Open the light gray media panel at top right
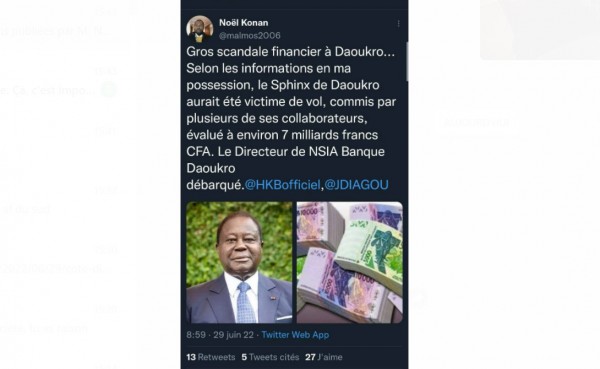Viewport: 600px width, 369px height. pos(540,29)
